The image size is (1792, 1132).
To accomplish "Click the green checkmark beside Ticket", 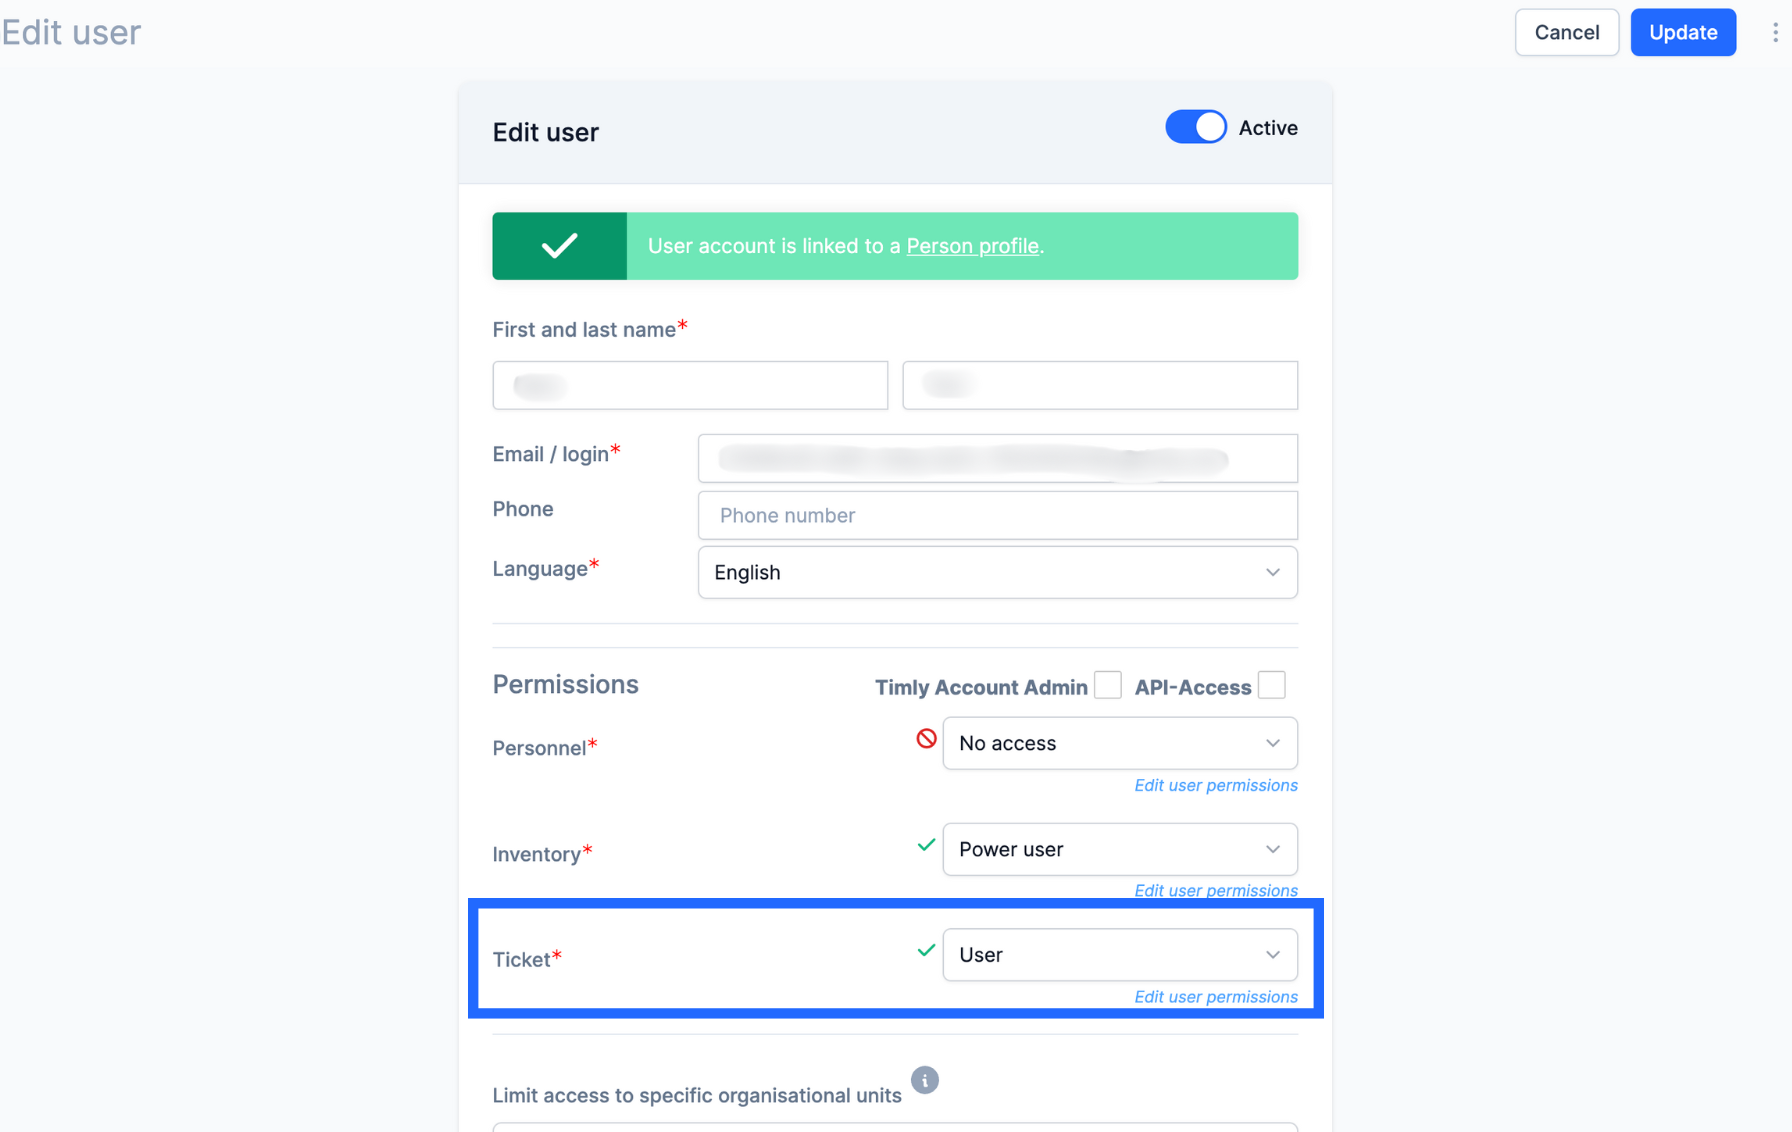I will pyautogui.click(x=926, y=950).
